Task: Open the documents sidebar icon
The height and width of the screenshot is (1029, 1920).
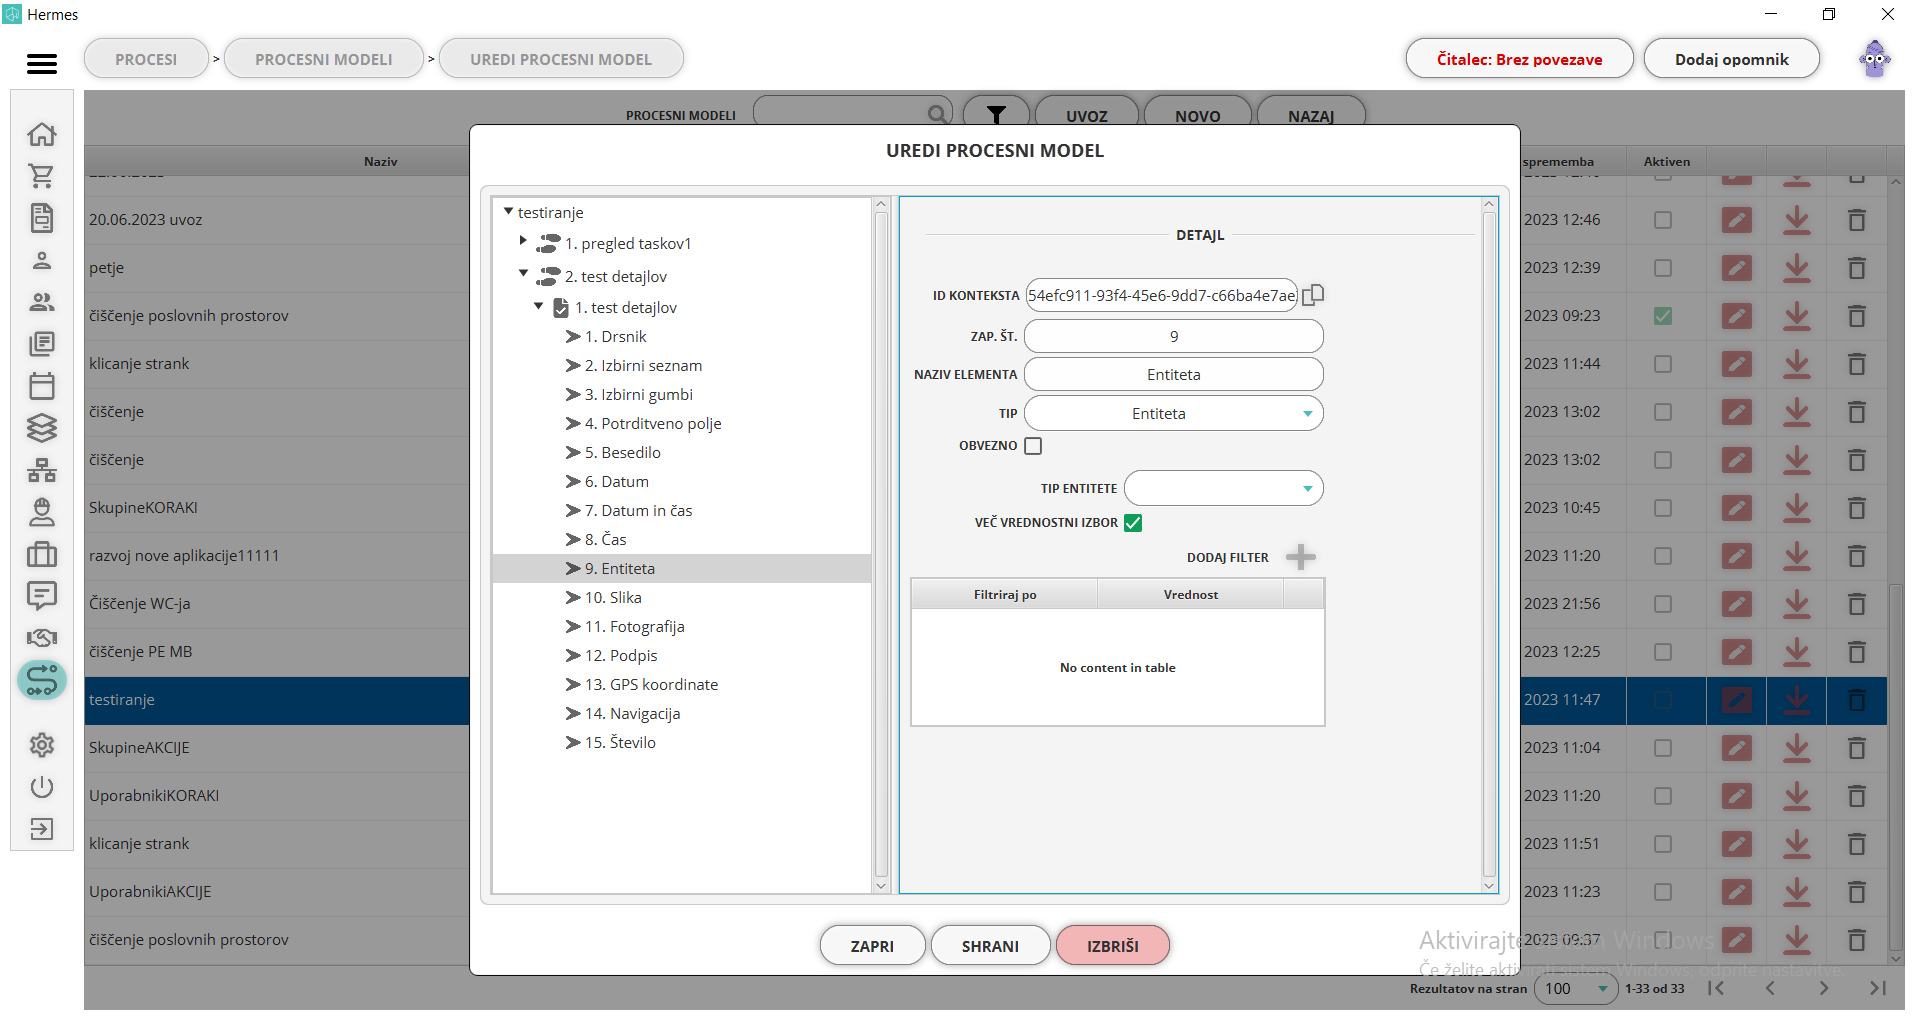Action: click(42, 218)
